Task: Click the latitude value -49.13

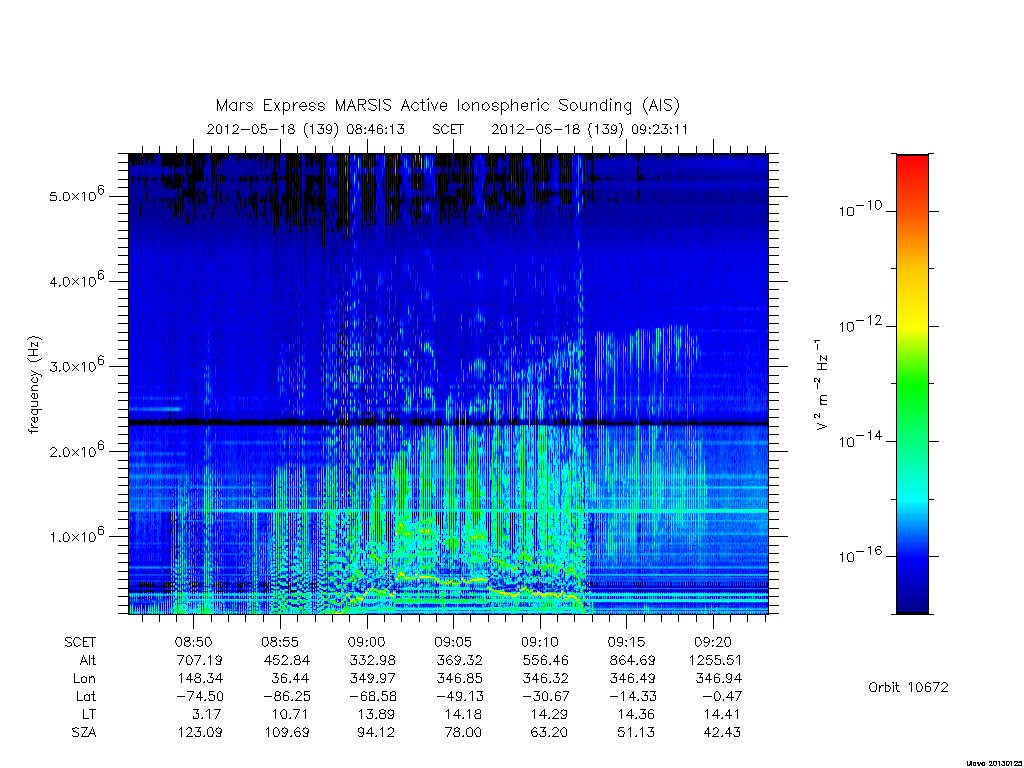Action: click(460, 697)
